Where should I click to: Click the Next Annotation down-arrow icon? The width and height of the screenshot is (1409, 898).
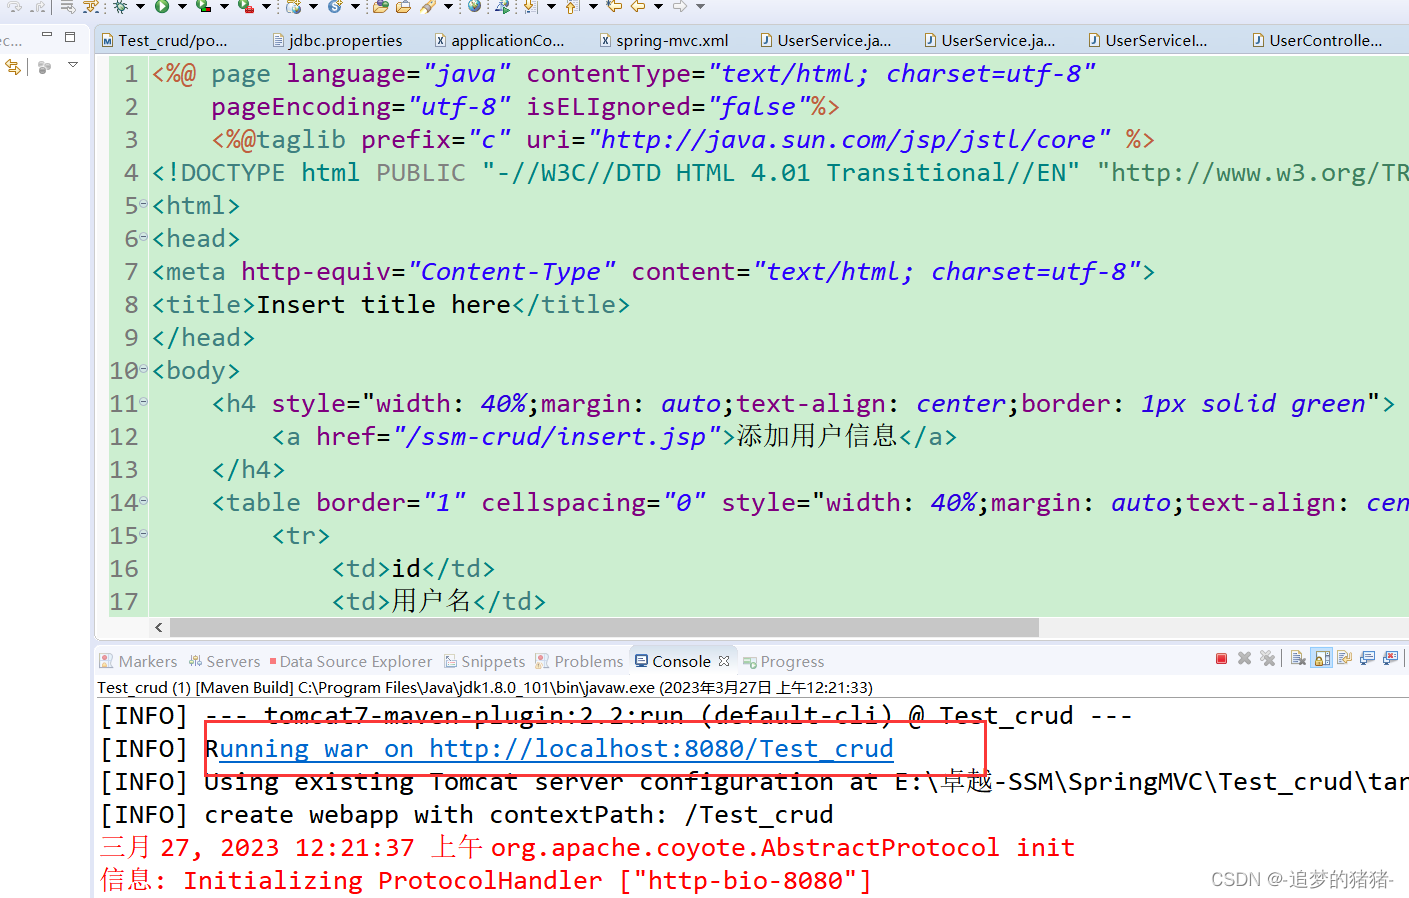click(x=529, y=6)
